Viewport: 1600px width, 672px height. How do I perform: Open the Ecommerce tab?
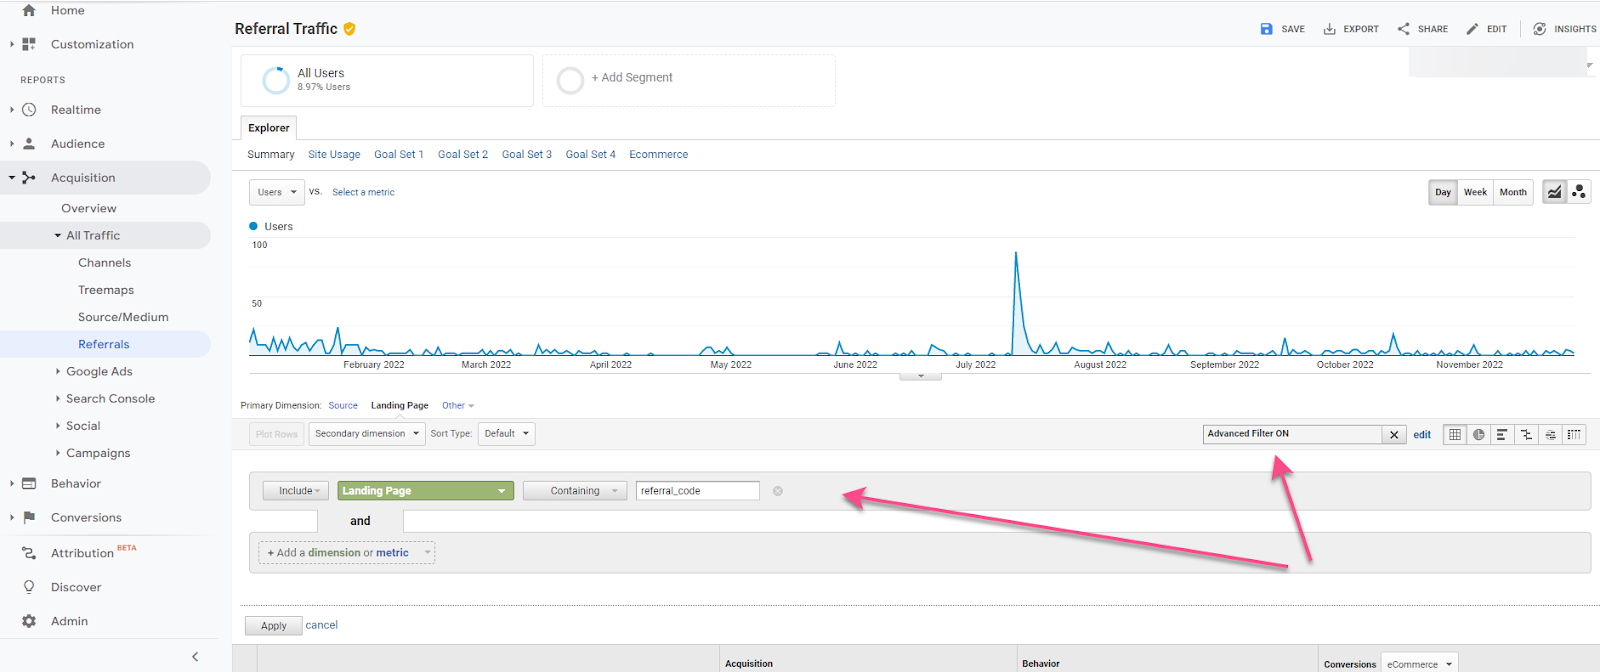click(x=658, y=155)
